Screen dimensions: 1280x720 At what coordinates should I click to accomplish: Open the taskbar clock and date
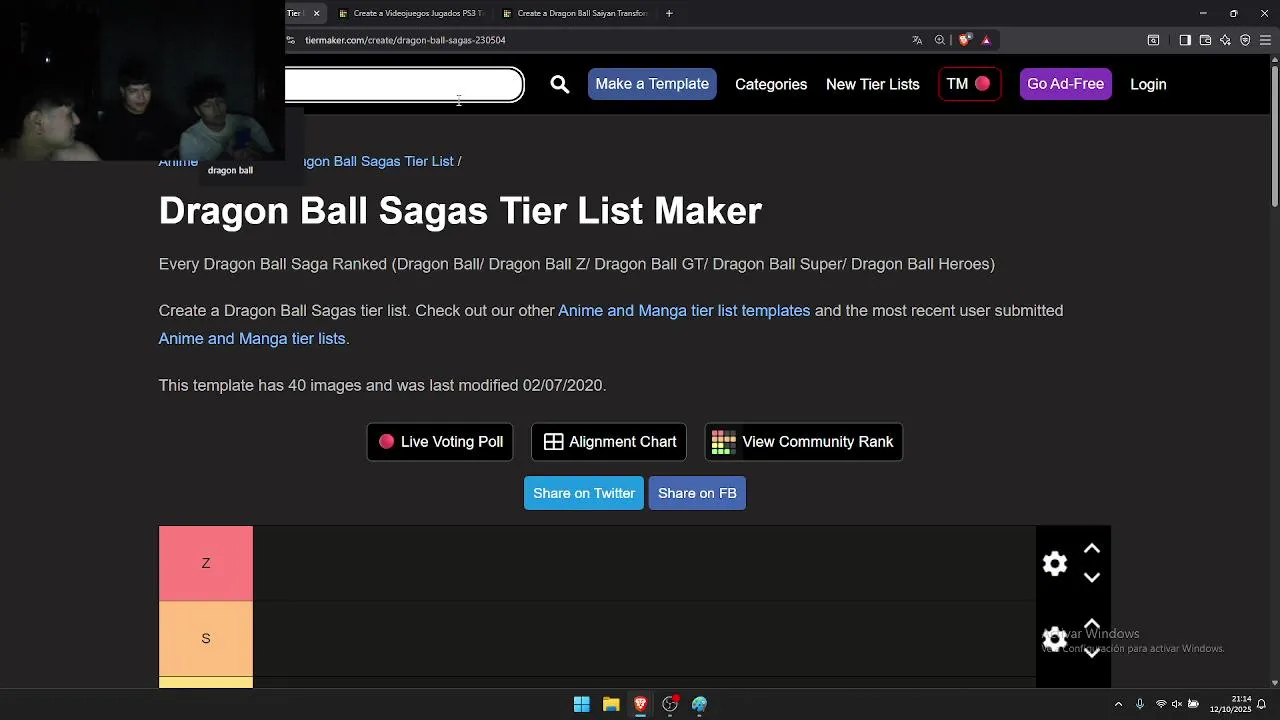[x=1230, y=704]
